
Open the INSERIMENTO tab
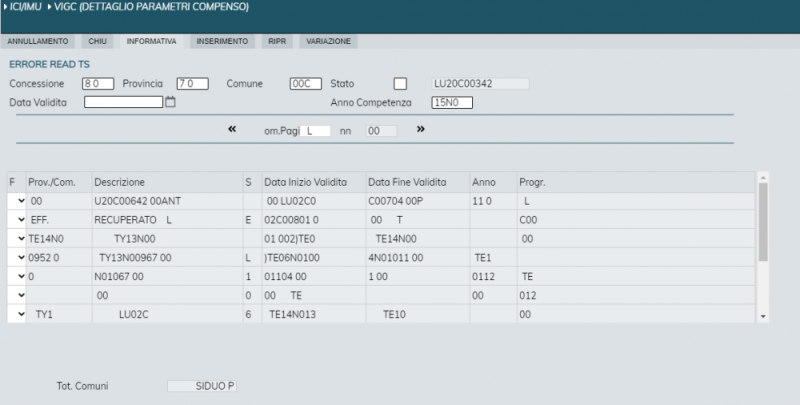[222, 42]
